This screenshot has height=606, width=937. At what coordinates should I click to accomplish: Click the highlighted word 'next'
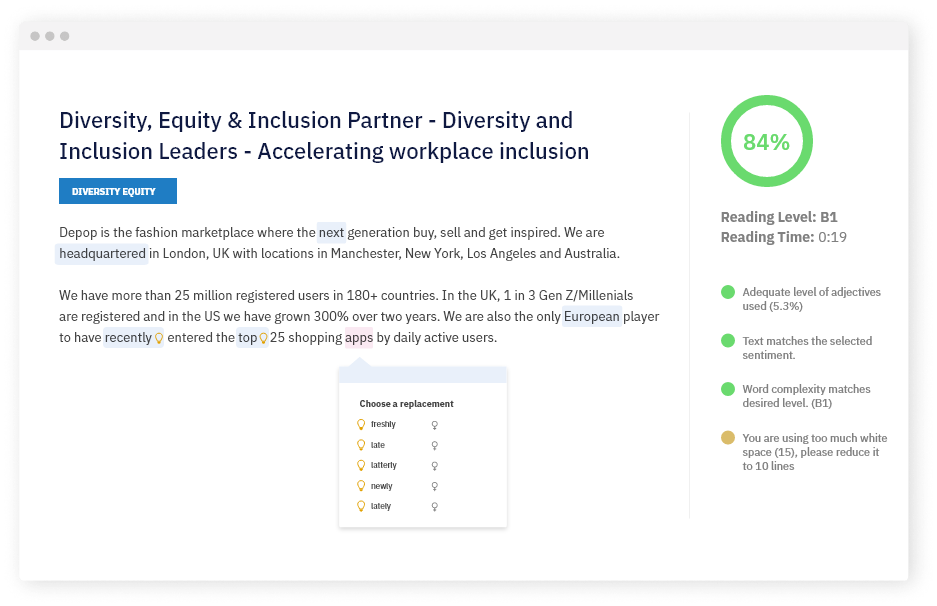[331, 232]
